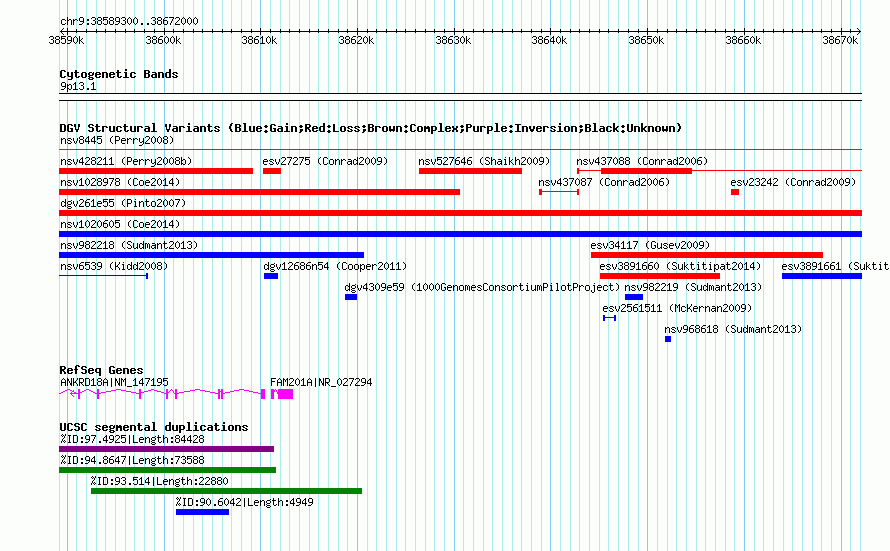
Task: Select the dgv261e55 (Pinto2007) label text
Action: (x=123, y=203)
